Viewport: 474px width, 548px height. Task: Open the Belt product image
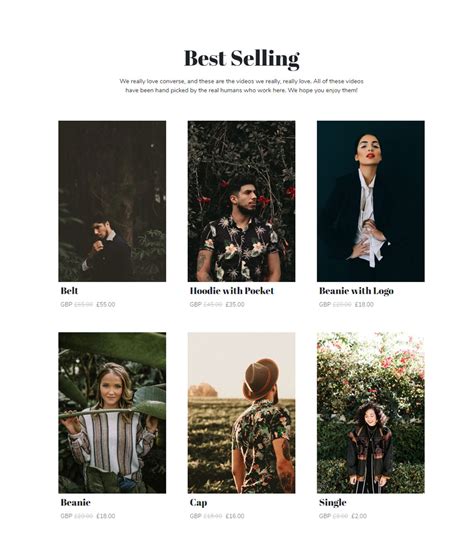tap(112, 201)
